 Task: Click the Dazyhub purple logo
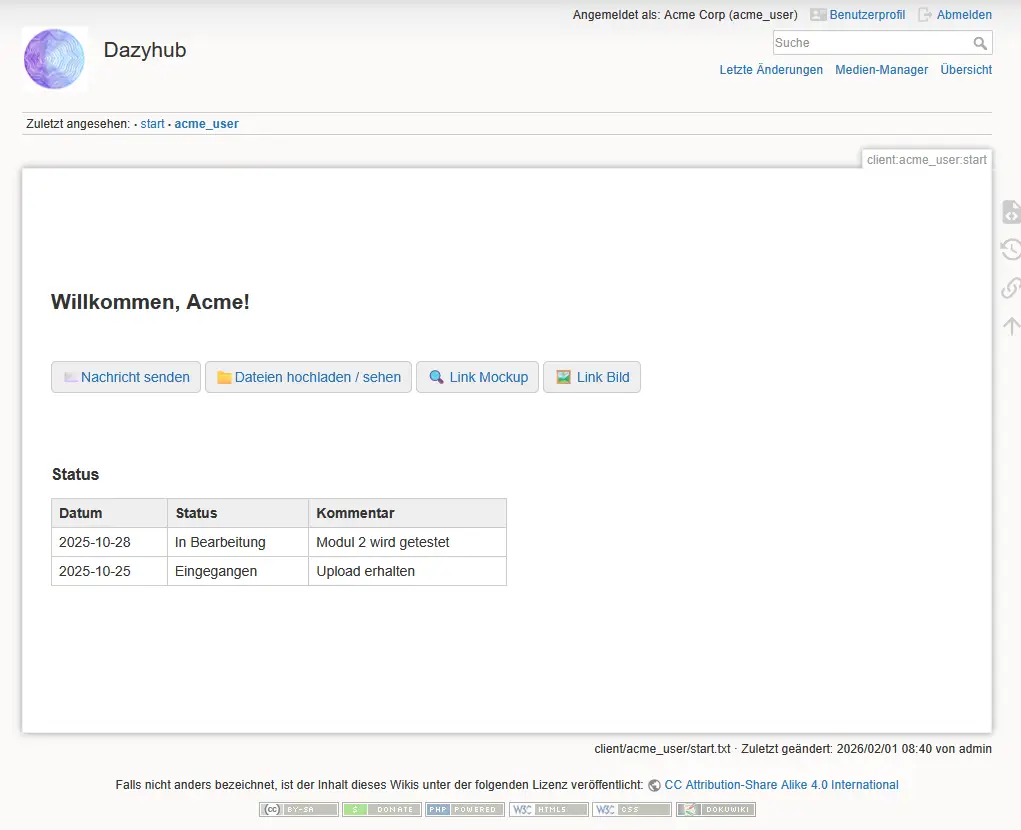click(55, 59)
